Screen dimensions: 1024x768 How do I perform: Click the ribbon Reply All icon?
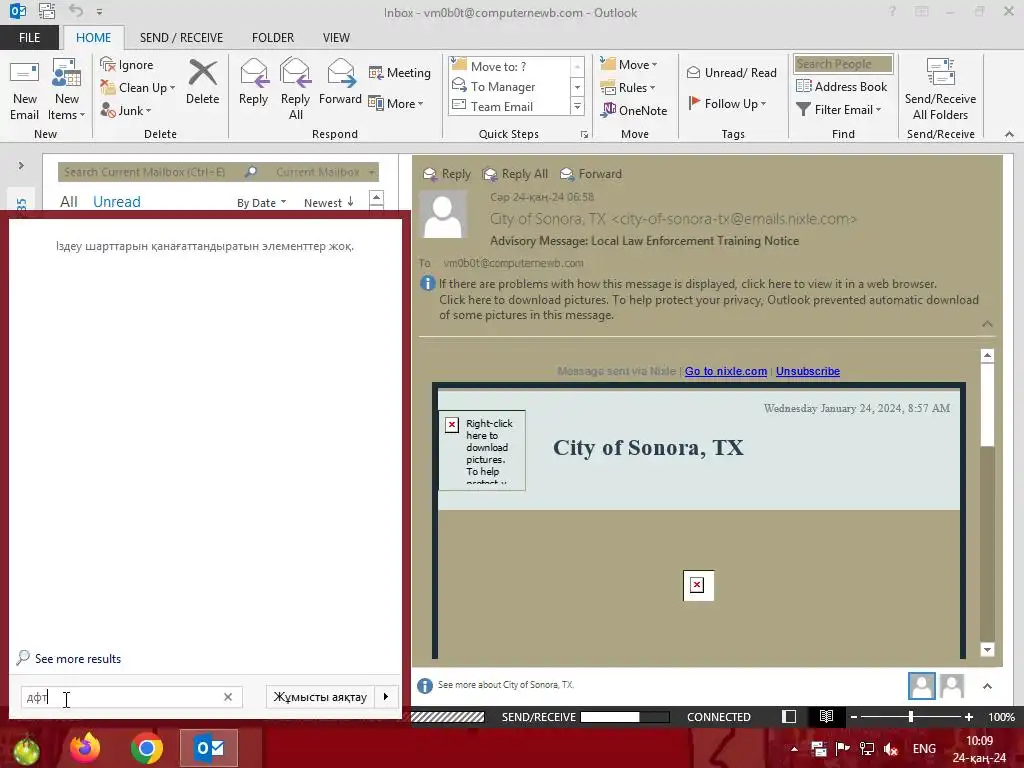(x=295, y=90)
